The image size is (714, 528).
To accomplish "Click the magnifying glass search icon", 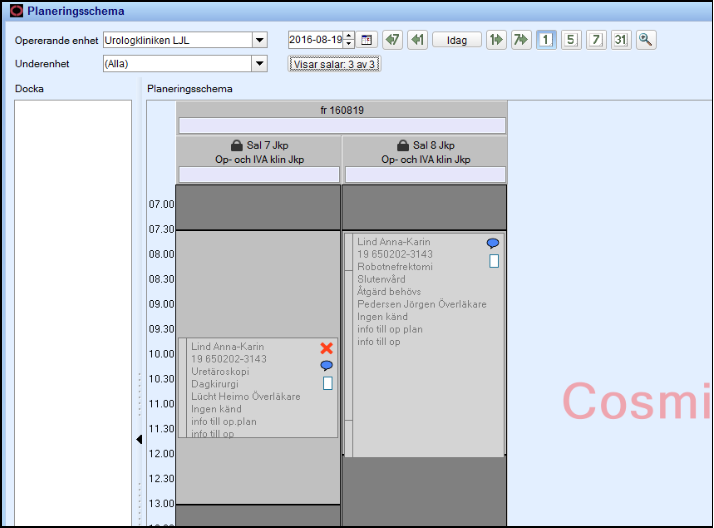I will [x=646, y=40].
